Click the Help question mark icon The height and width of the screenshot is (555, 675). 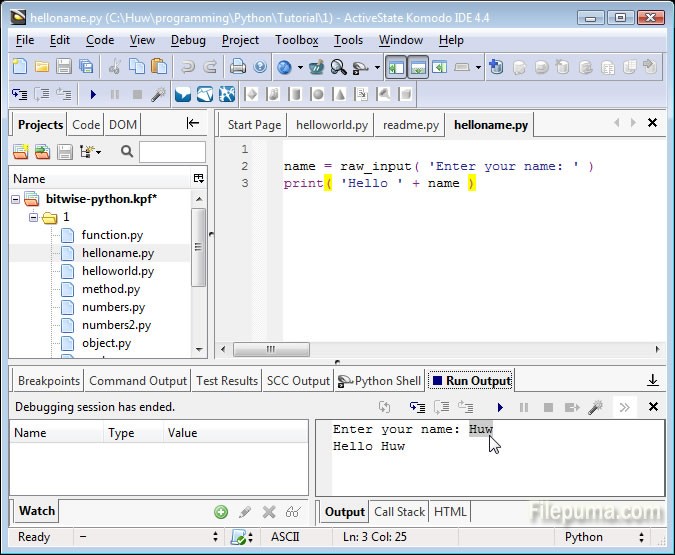tap(260, 67)
